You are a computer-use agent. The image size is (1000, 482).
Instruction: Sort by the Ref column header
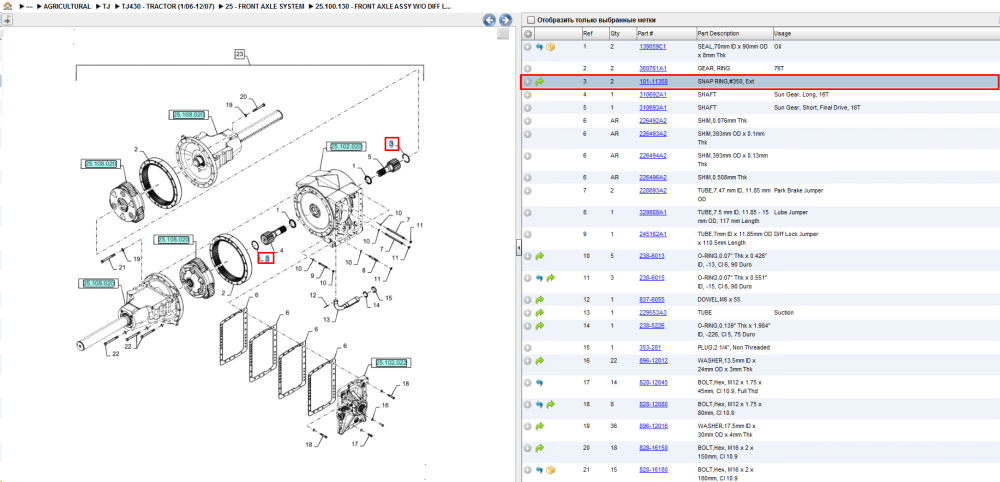587,33
